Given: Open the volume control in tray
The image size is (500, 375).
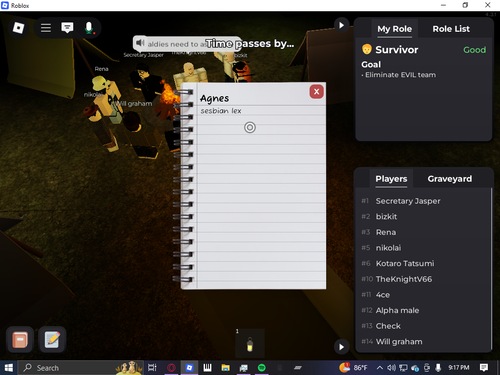Looking at the screenshot, I should pos(391,368).
